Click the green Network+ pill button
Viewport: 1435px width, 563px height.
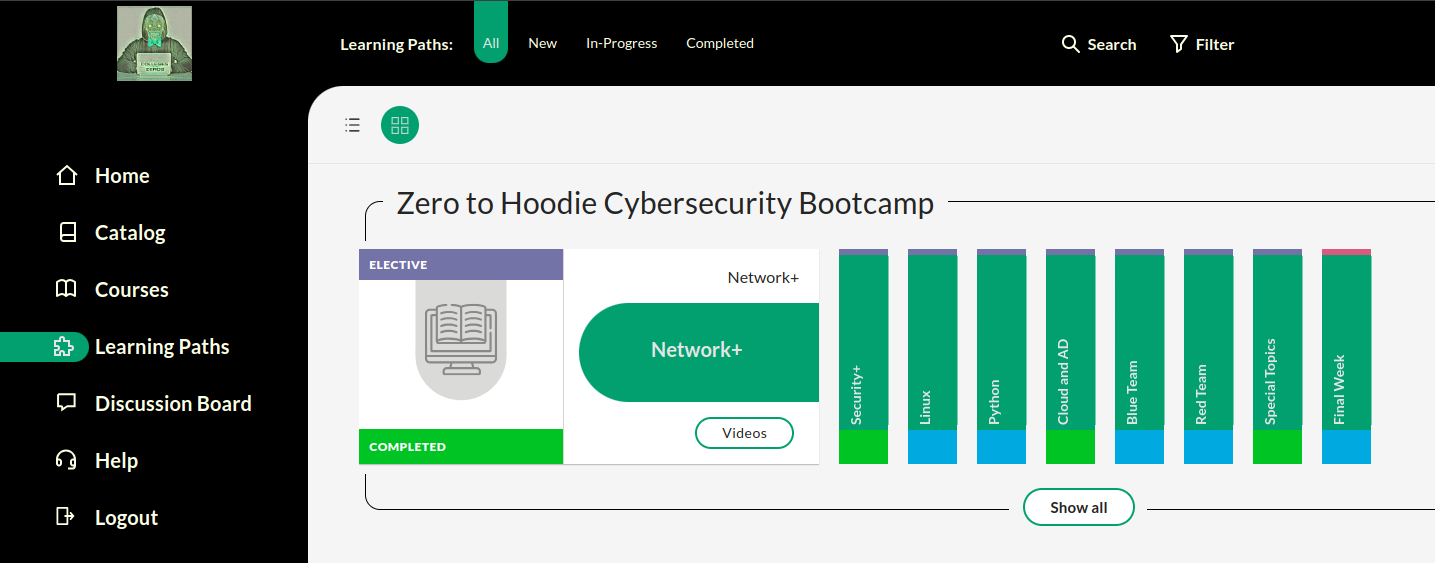coord(699,352)
